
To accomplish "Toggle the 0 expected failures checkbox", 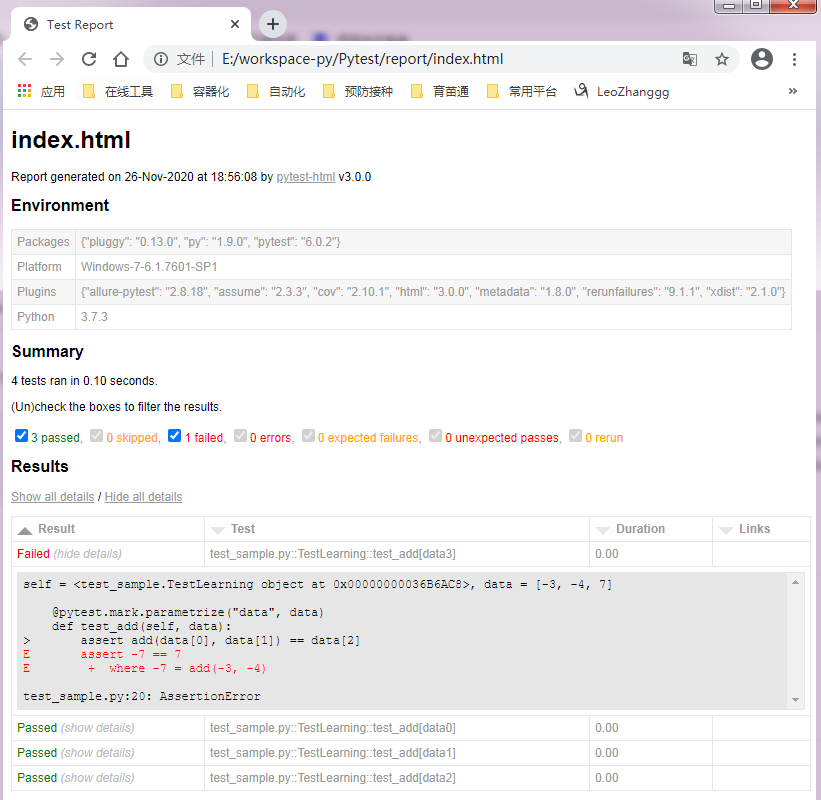I will click(308, 436).
